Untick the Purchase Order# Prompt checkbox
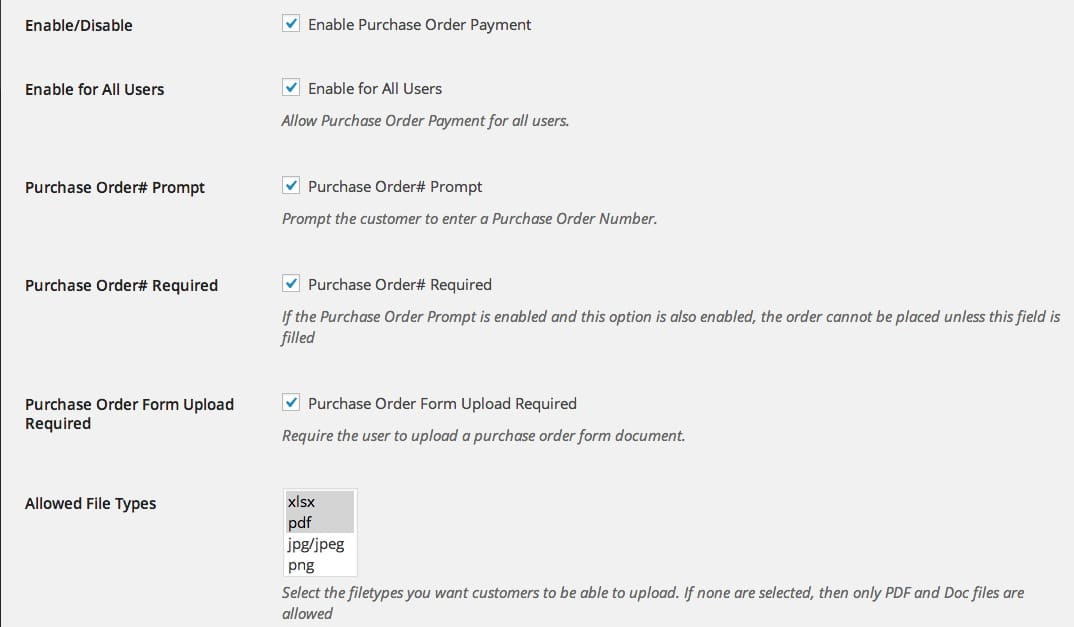This screenshot has width=1074, height=627. point(291,186)
